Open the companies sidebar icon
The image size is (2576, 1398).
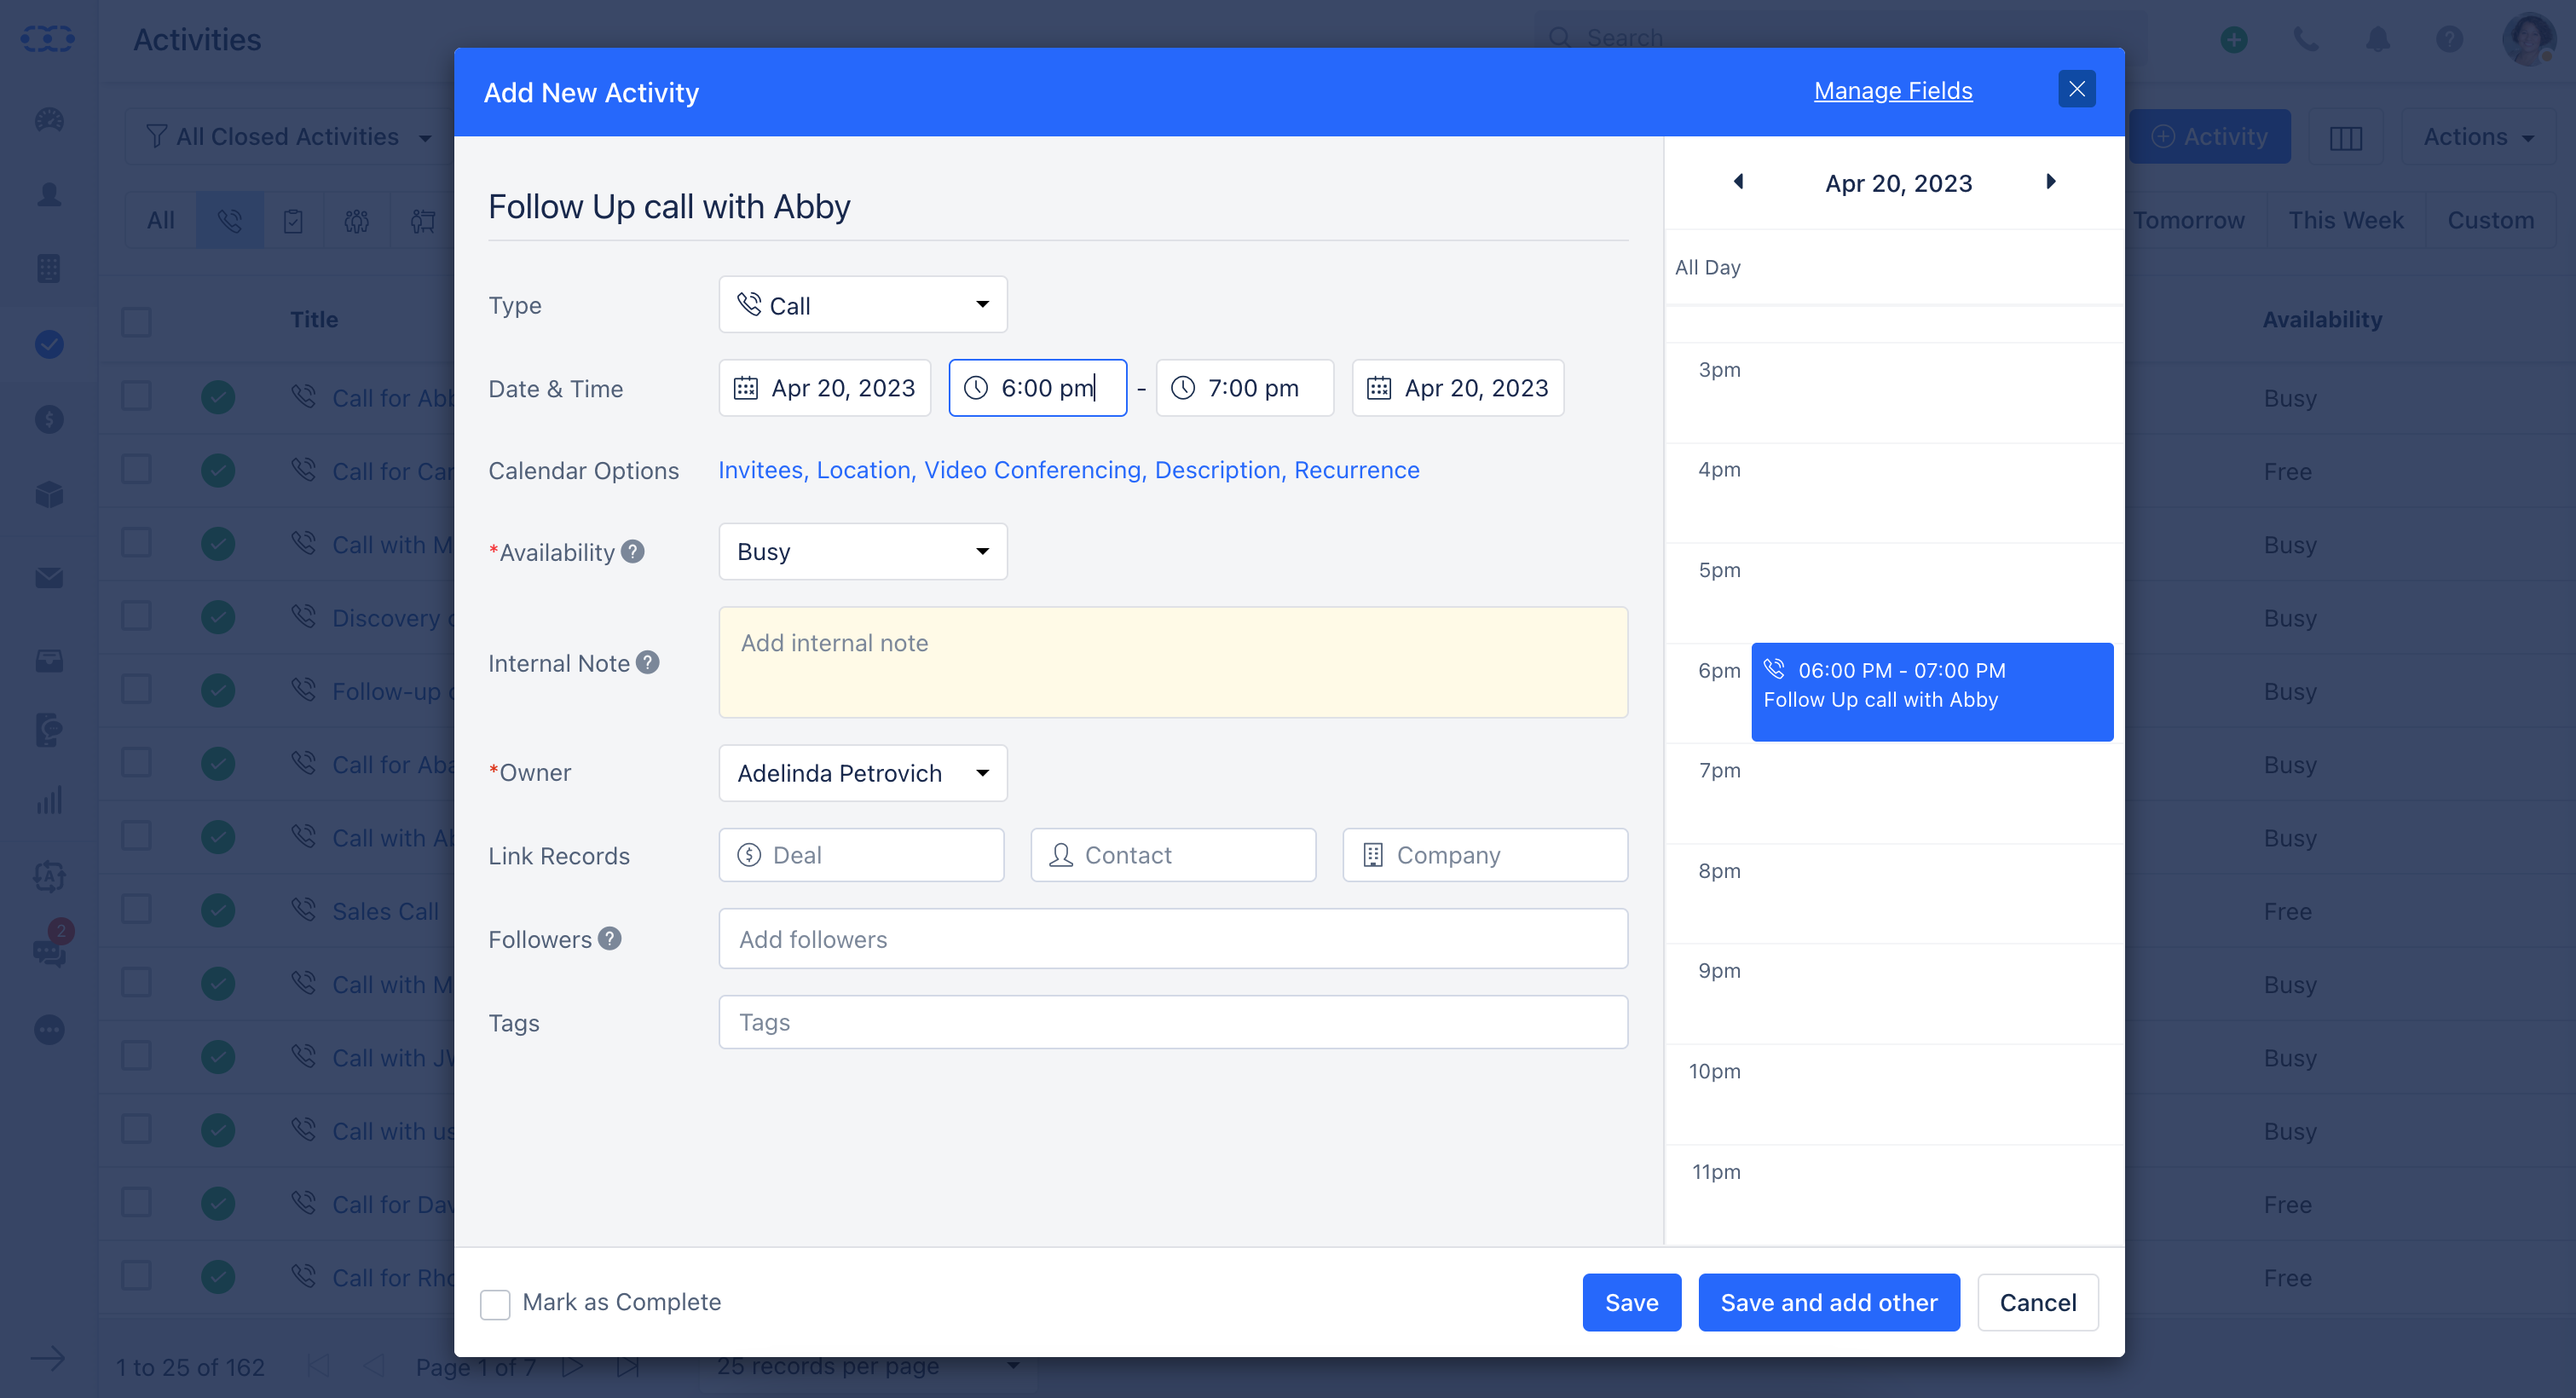(x=49, y=268)
